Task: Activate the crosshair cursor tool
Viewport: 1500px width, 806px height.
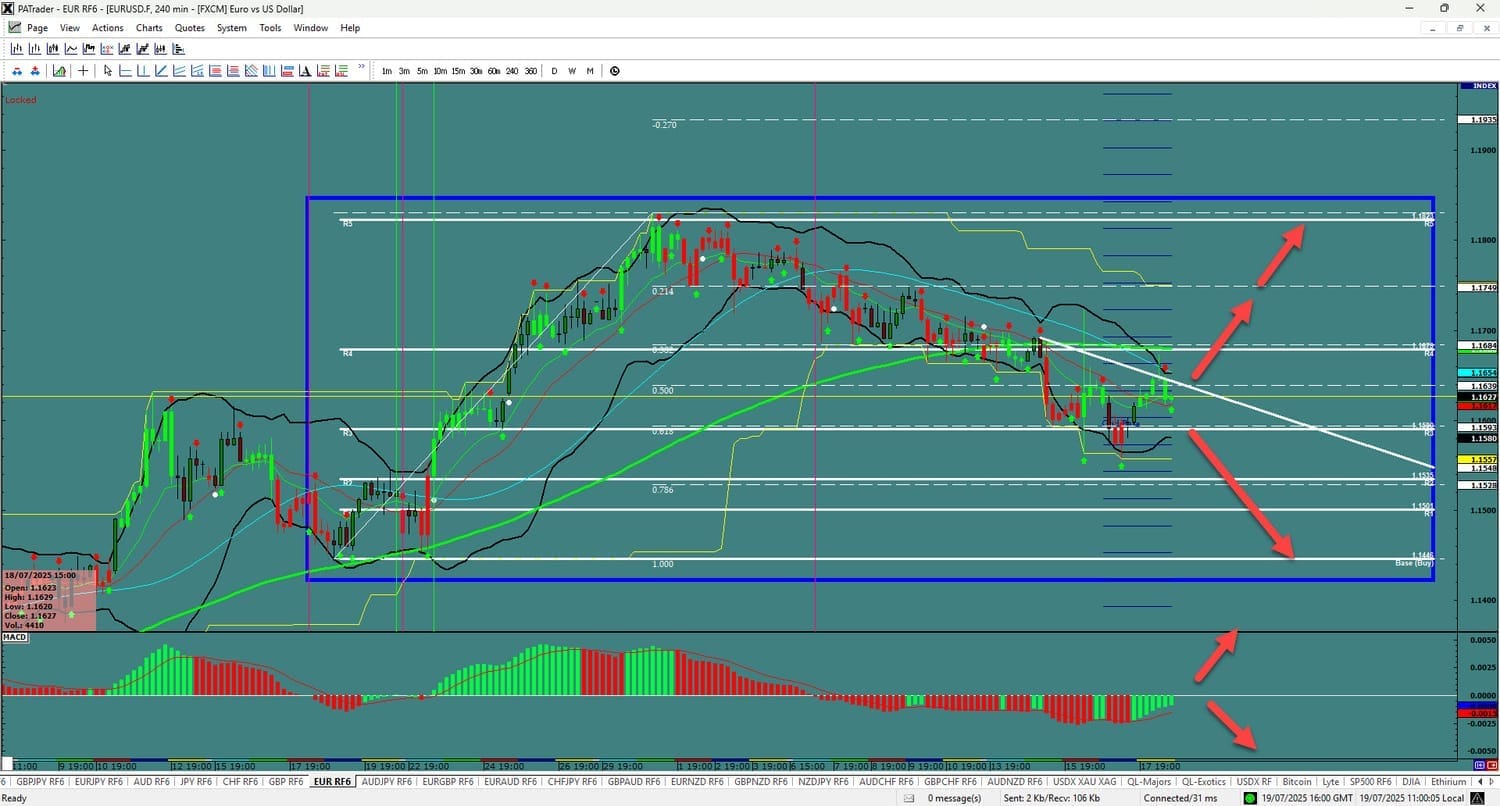Action: point(83,71)
